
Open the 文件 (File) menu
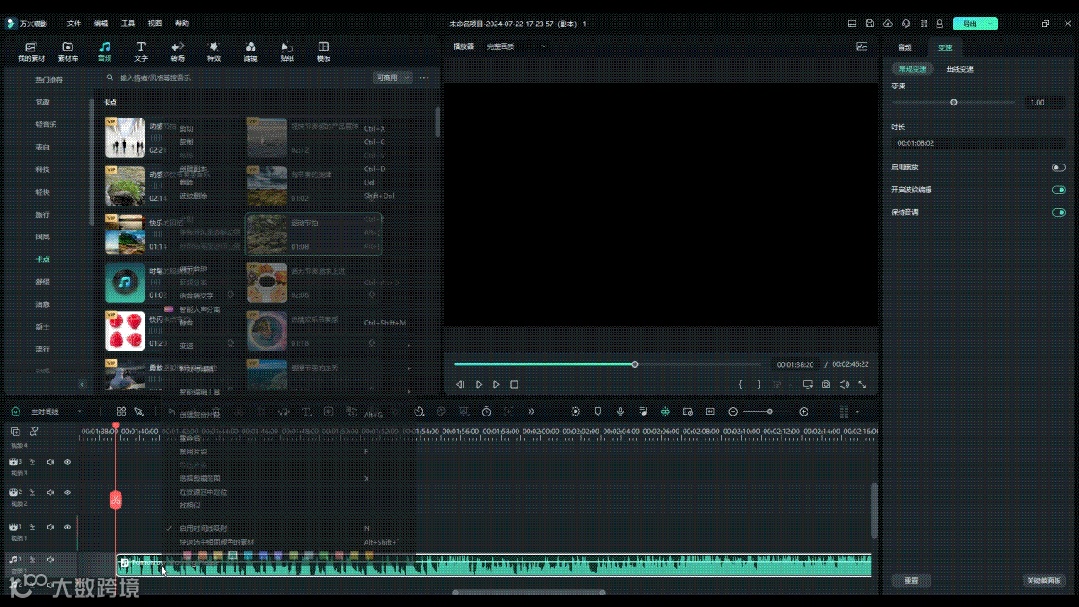74,23
